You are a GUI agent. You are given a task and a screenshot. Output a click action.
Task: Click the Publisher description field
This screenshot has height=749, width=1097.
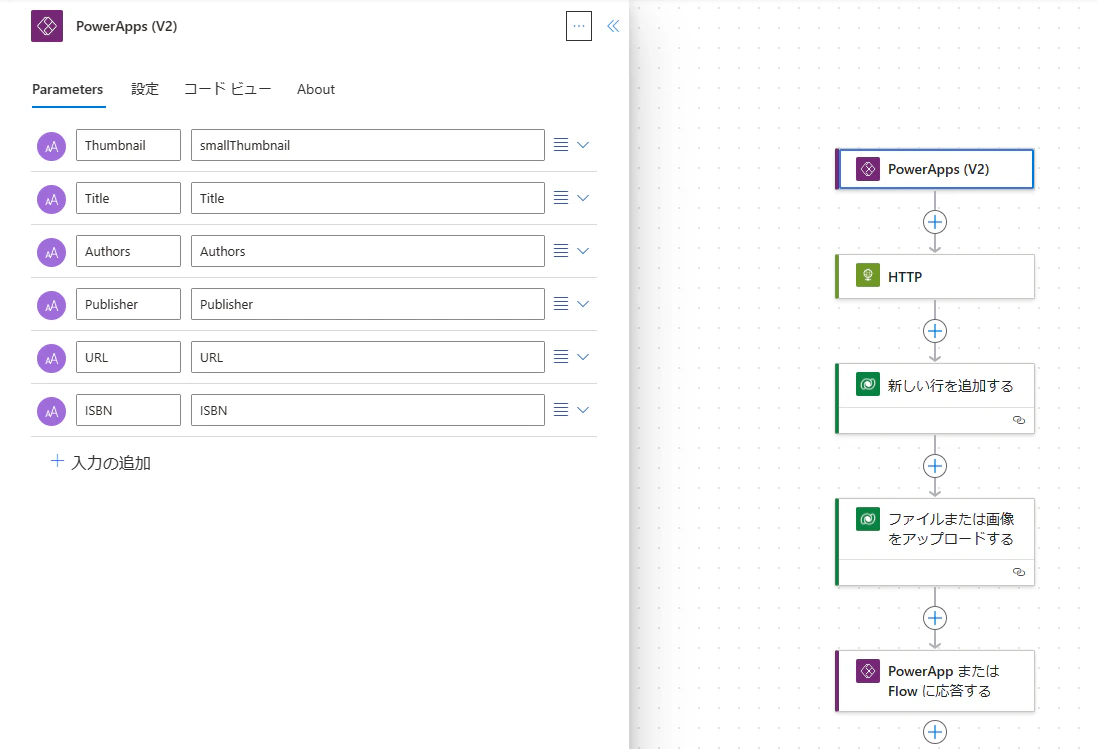(x=367, y=304)
